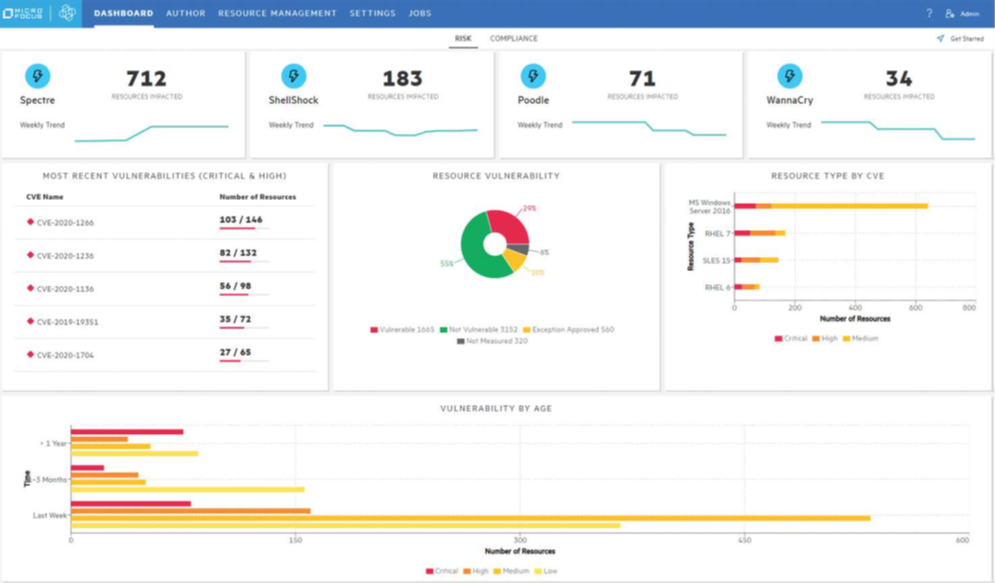Image resolution: width=995 pixels, height=583 pixels.
Task: Toggle Not Vulnerable legend entry
Action: click(x=479, y=329)
